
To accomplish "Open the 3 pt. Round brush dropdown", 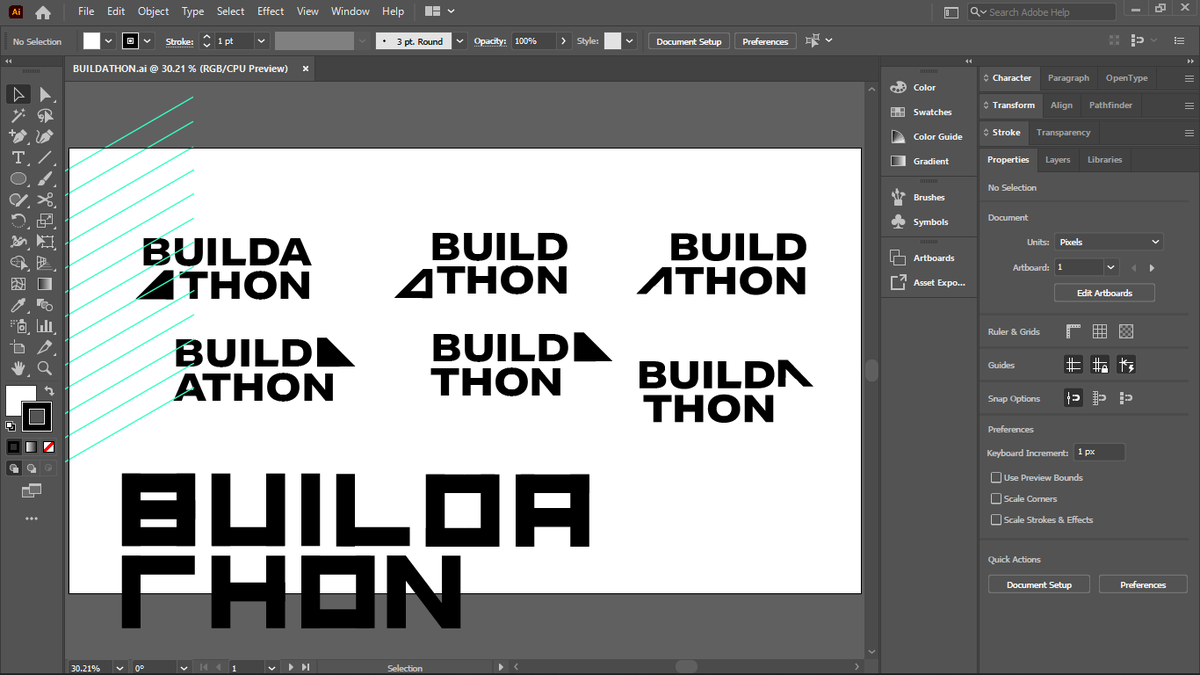I will point(460,41).
